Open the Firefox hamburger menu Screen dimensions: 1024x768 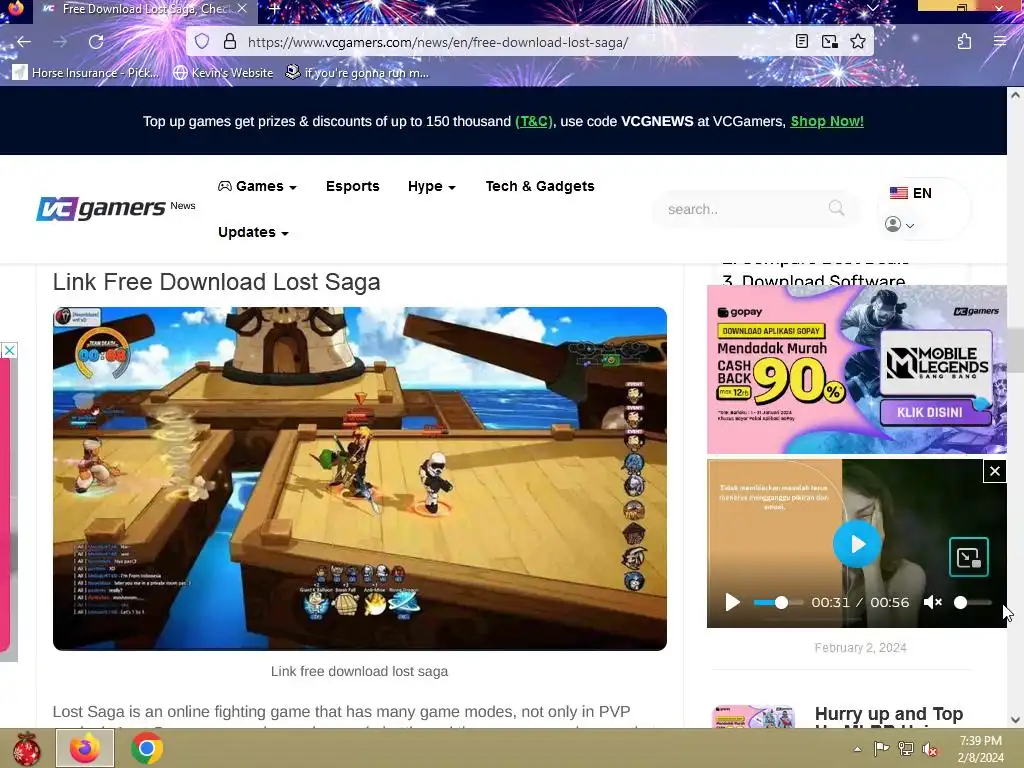click(1000, 42)
